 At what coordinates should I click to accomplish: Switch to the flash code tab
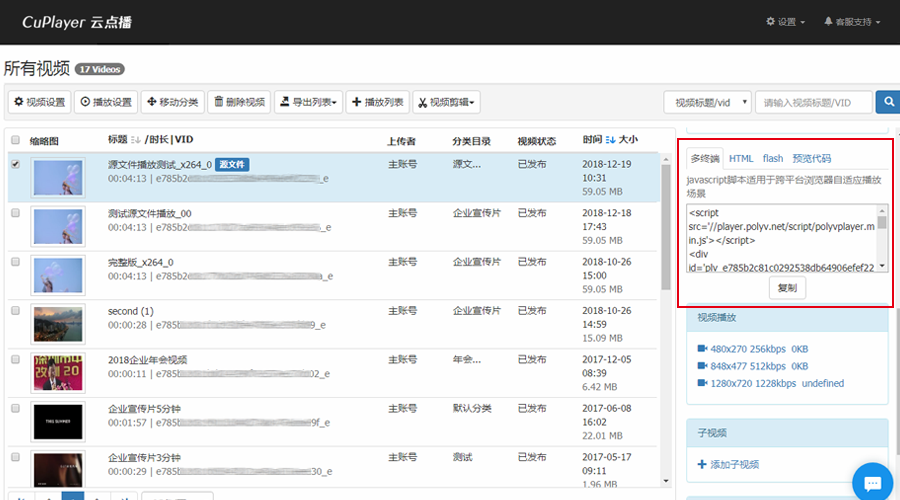[773, 158]
